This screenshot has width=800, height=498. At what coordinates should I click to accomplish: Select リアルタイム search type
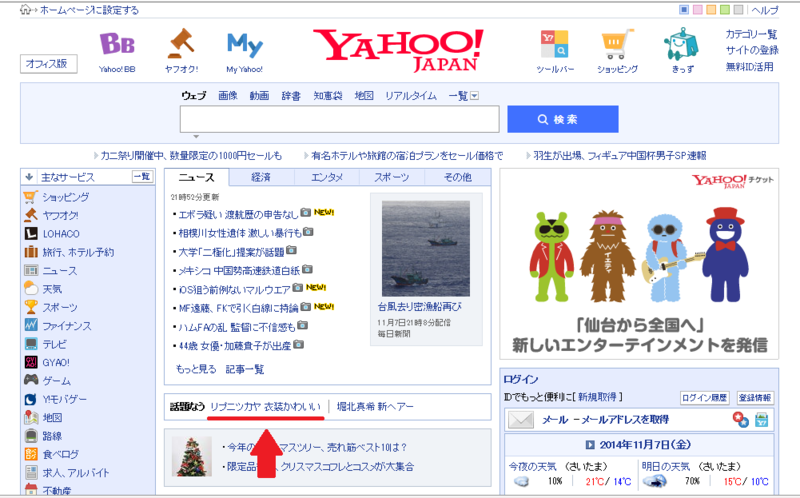click(411, 95)
